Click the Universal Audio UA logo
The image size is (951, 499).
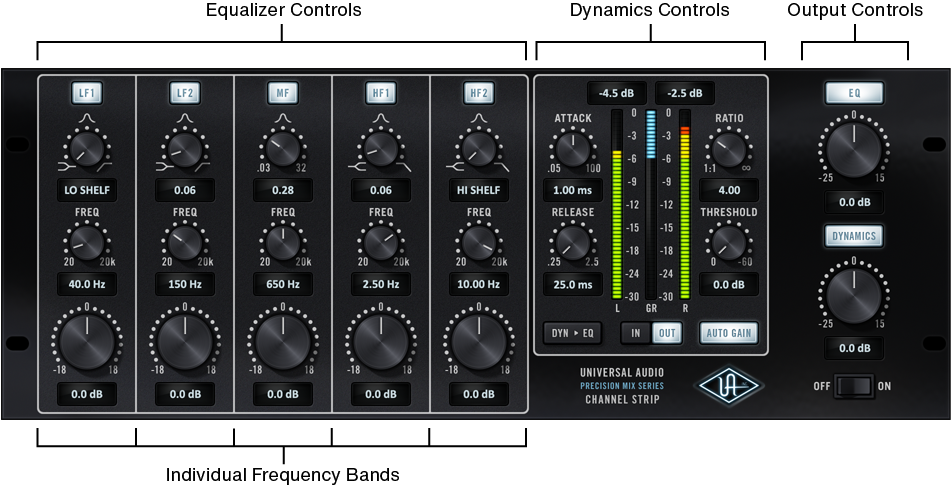(728, 386)
